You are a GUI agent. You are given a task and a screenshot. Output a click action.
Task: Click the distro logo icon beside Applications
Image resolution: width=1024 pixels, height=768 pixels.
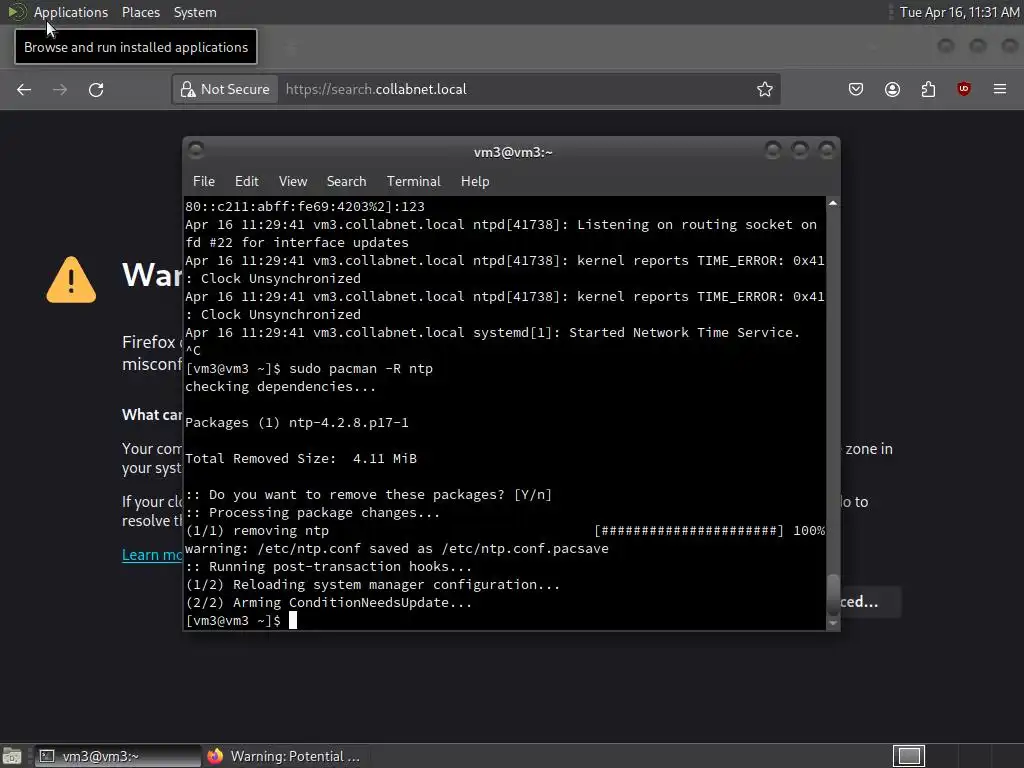pyautogui.click(x=16, y=12)
